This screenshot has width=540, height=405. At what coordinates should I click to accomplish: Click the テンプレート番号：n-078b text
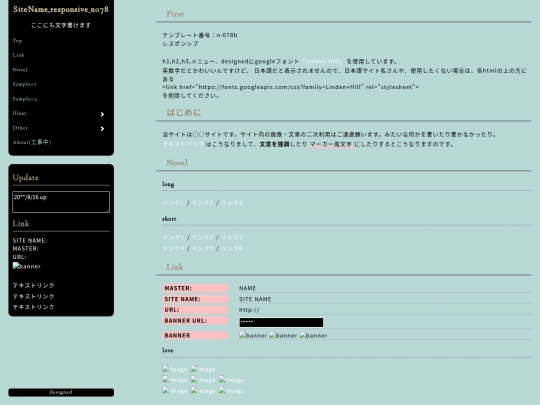[200, 35]
